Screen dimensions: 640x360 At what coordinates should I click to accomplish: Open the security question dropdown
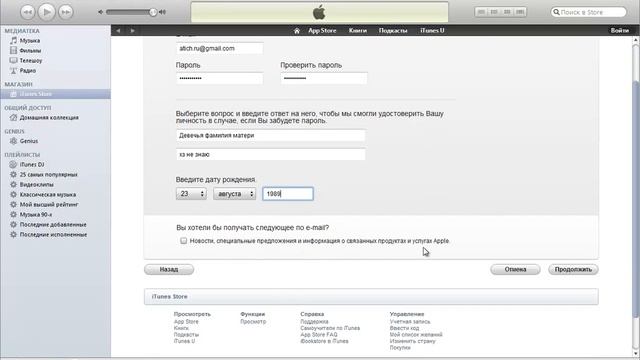(271, 135)
